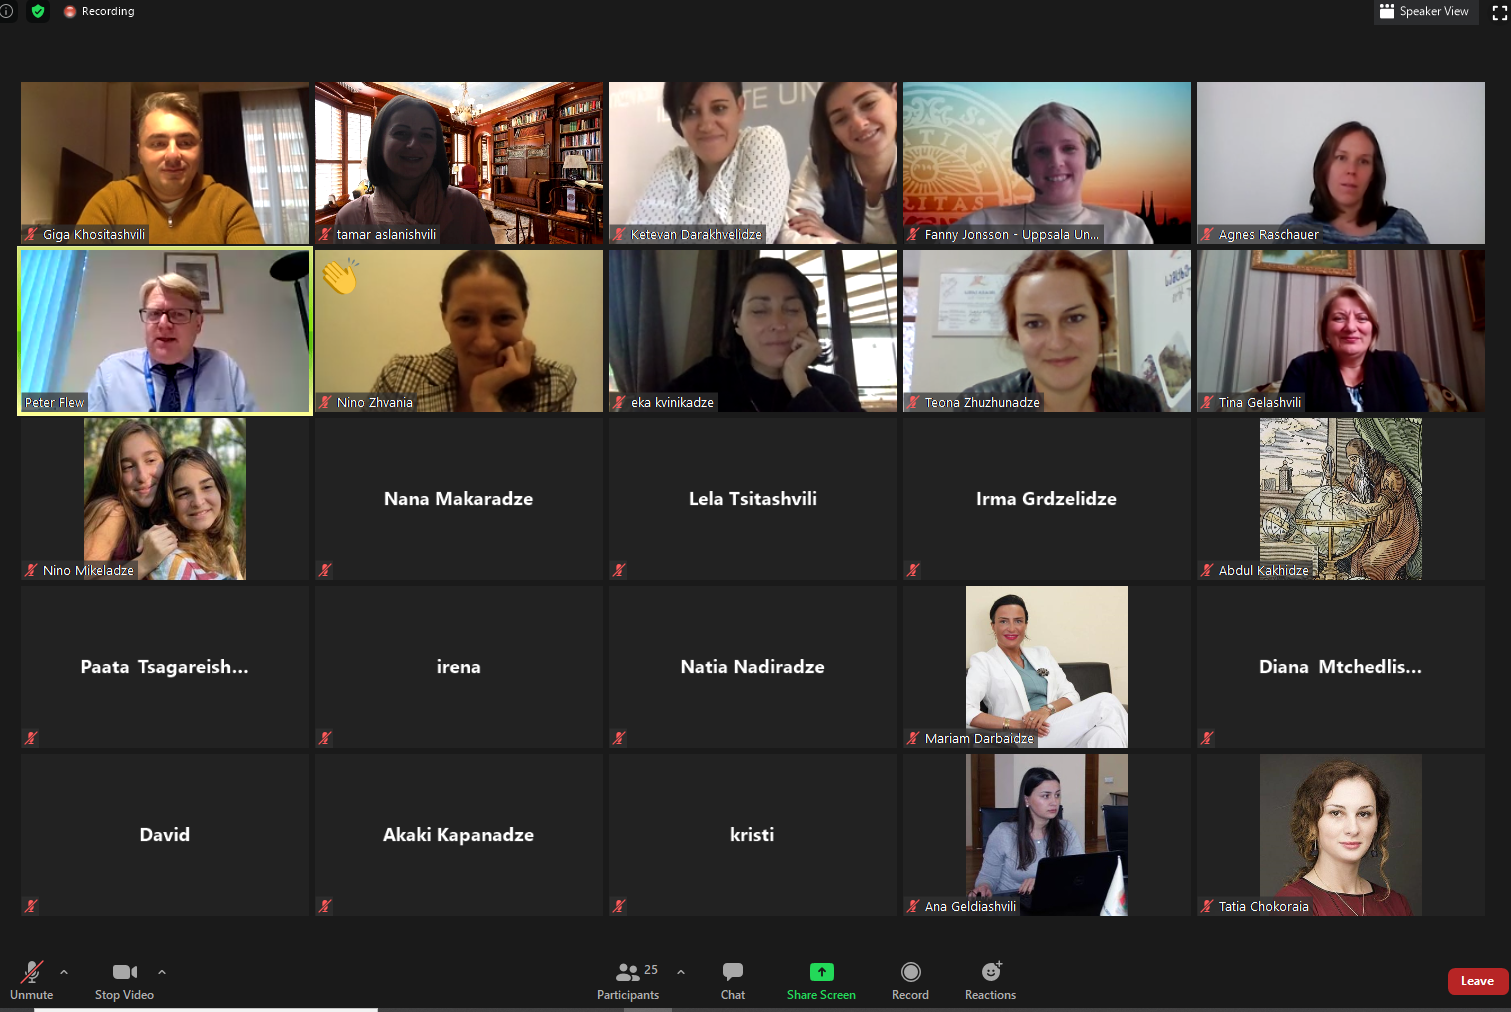Click Mariam Darbaidze's profile picture tile

click(1047, 667)
